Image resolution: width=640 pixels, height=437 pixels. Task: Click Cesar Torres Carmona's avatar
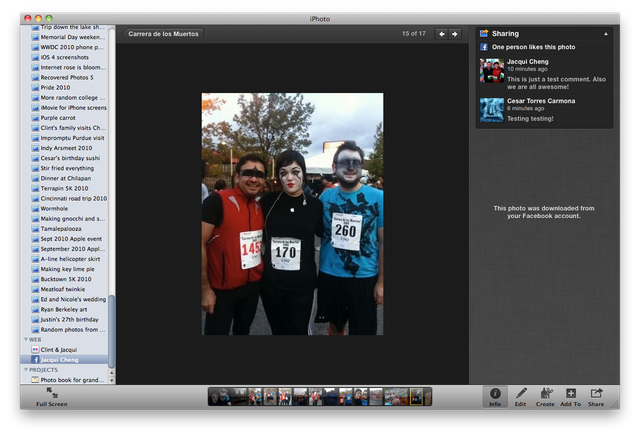(x=492, y=110)
